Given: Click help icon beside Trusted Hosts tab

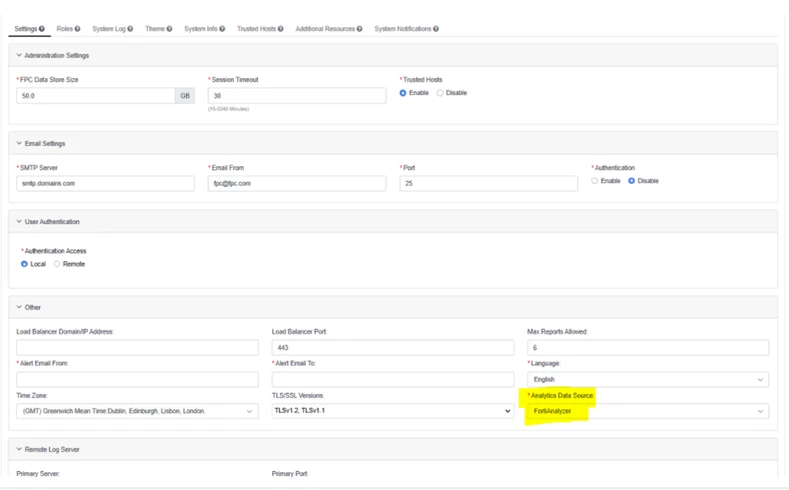Looking at the screenshot, I should tap(281, 29).
